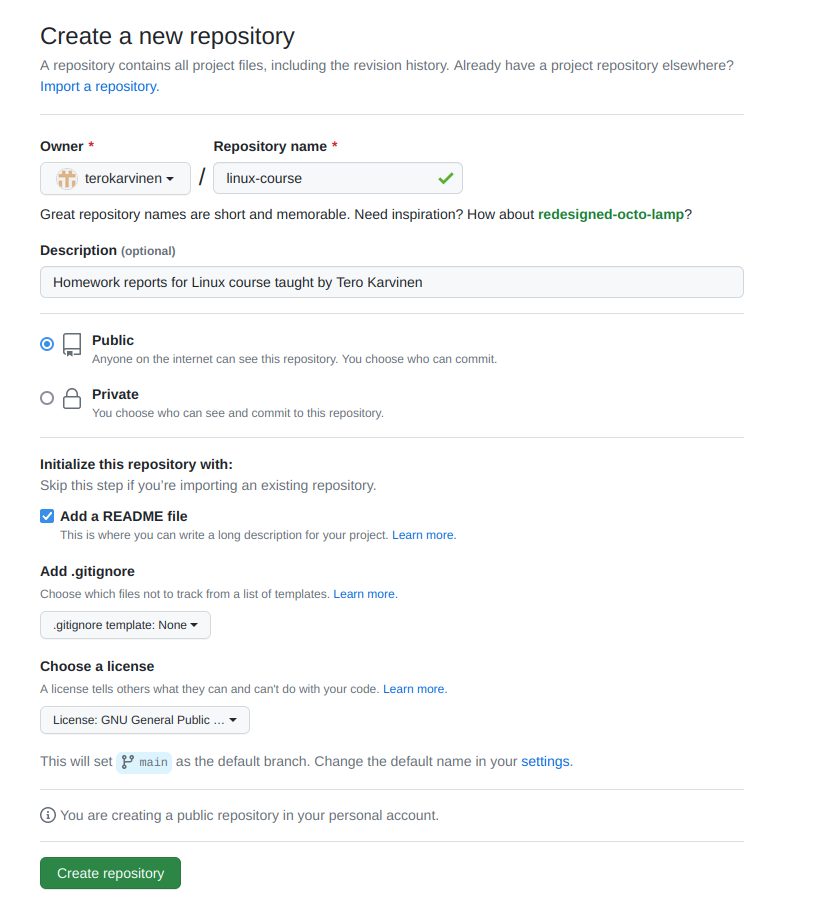Screen dimensions: 817x920
Task: Select the Private radio button
Action: [x=47, y=398]
